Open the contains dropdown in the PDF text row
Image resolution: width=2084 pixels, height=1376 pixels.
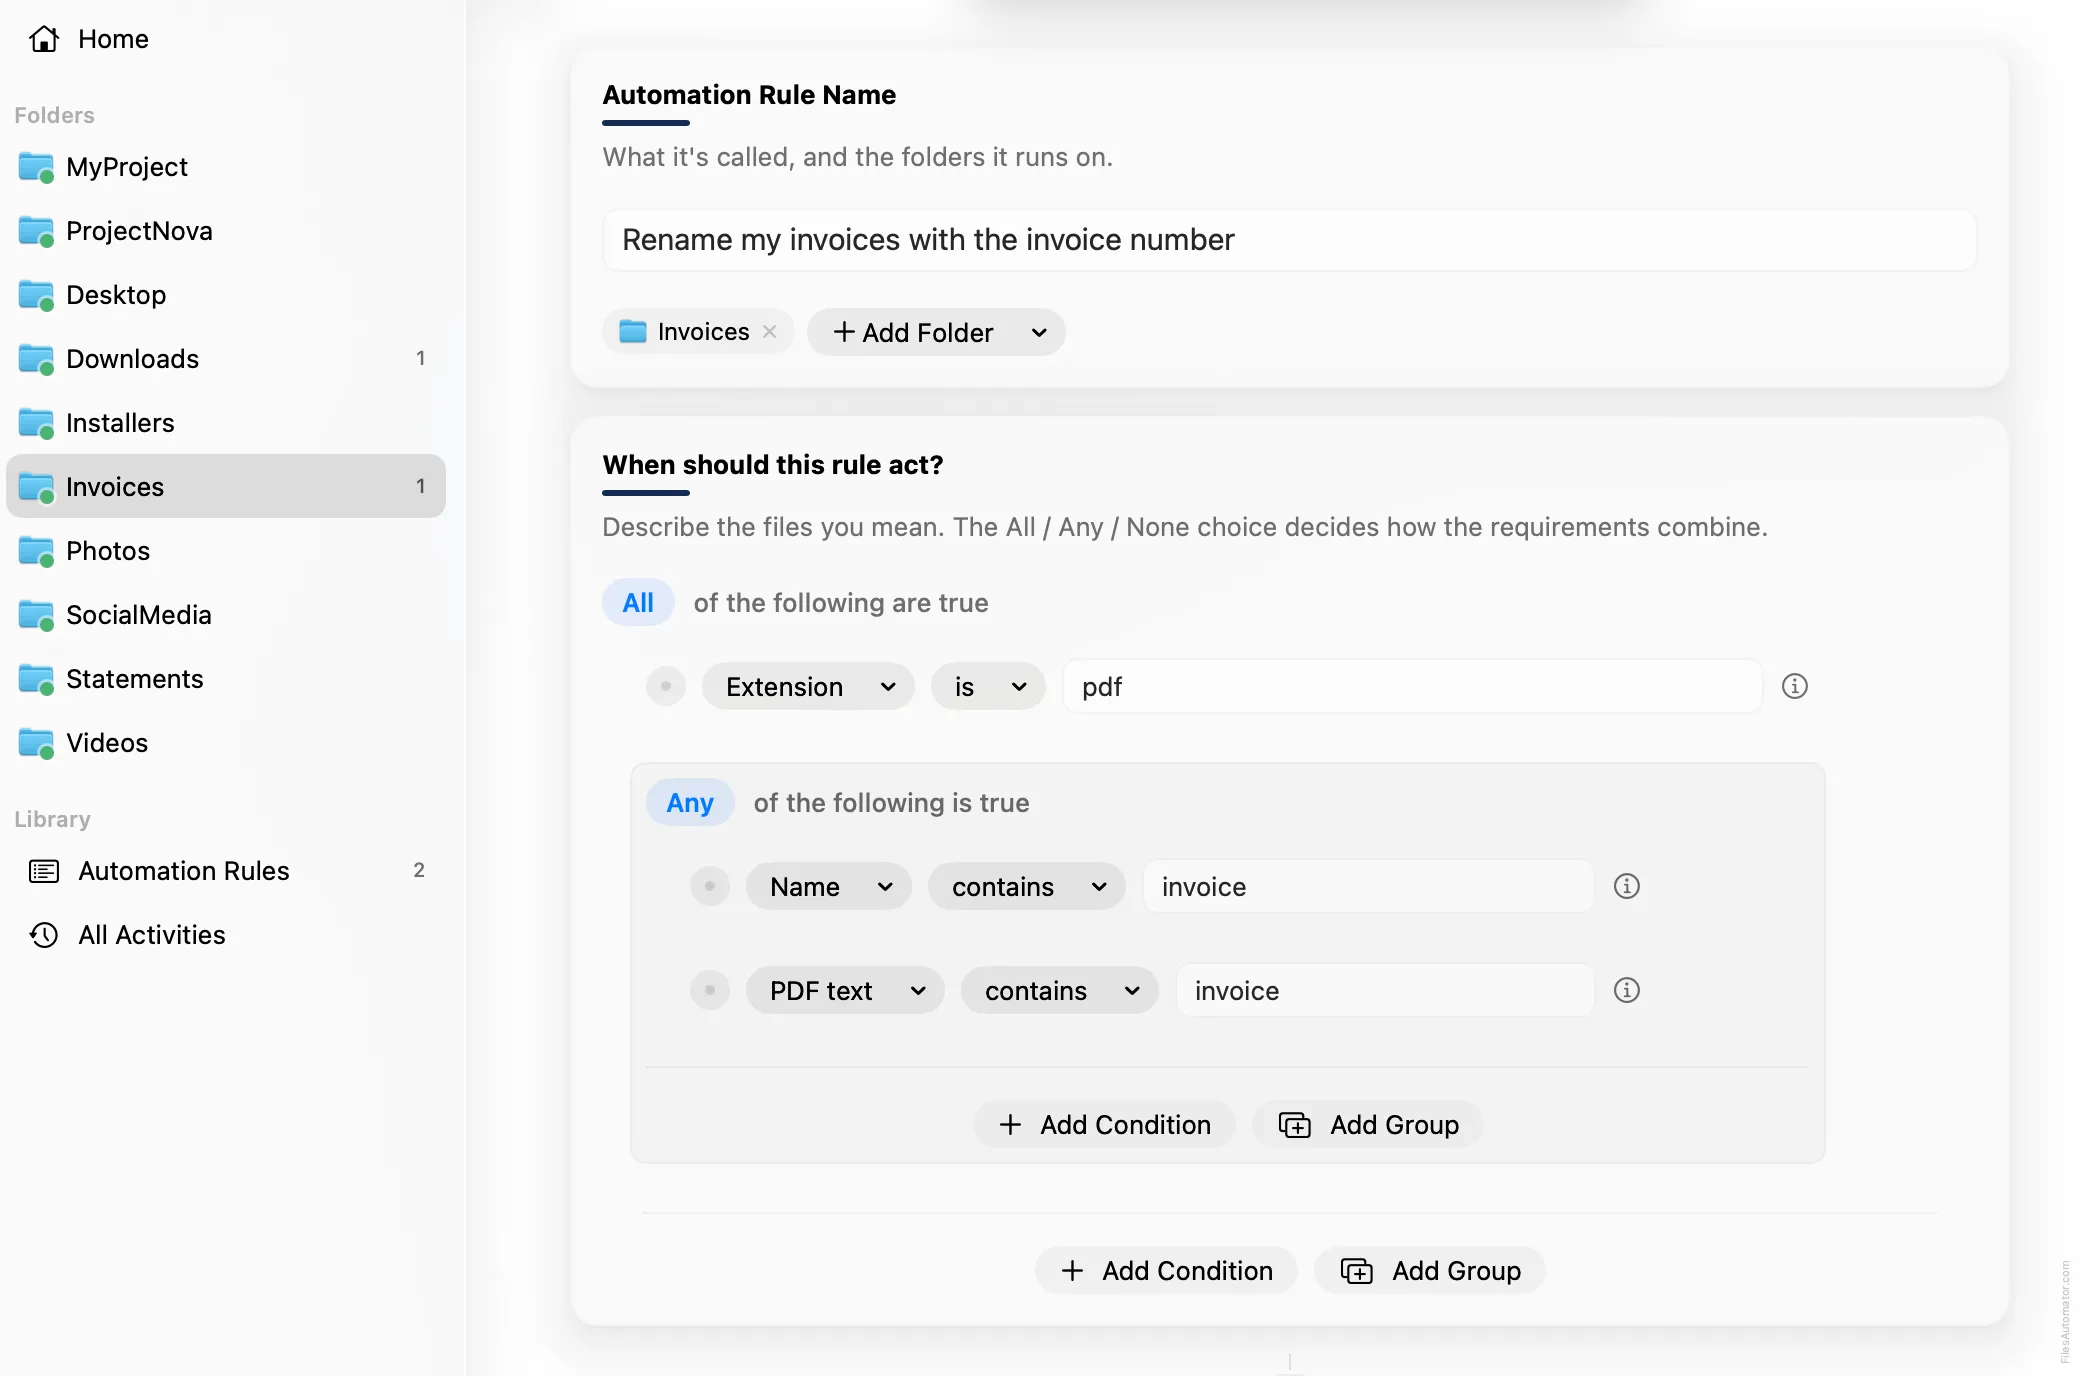click(x=1059, y=991)
